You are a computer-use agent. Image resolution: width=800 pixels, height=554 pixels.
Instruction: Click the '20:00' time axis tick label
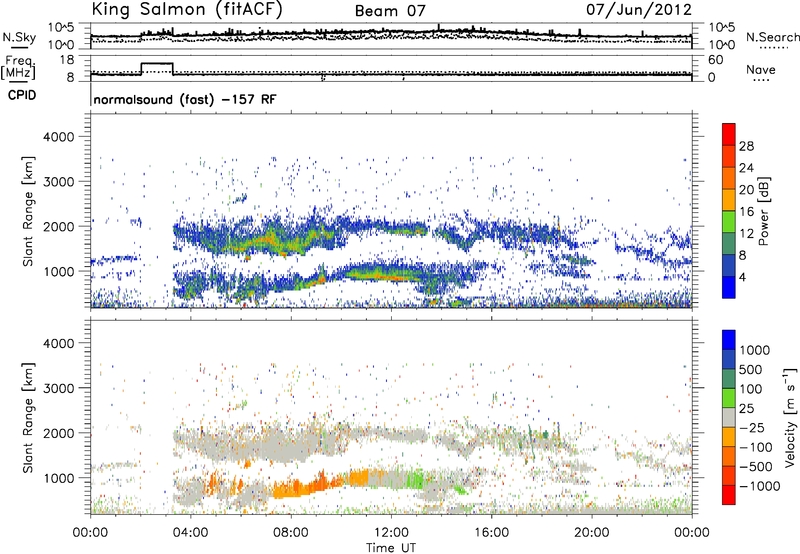pyautogui.click(x=592, y=533)
